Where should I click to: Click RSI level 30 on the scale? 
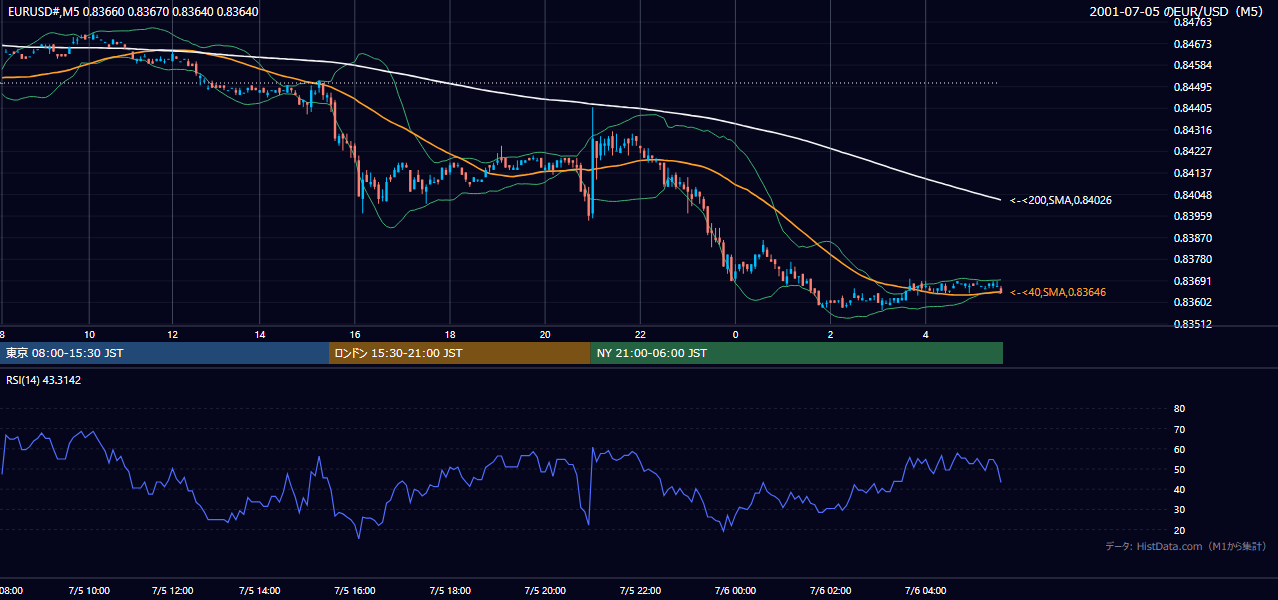tap(1179, 509)
